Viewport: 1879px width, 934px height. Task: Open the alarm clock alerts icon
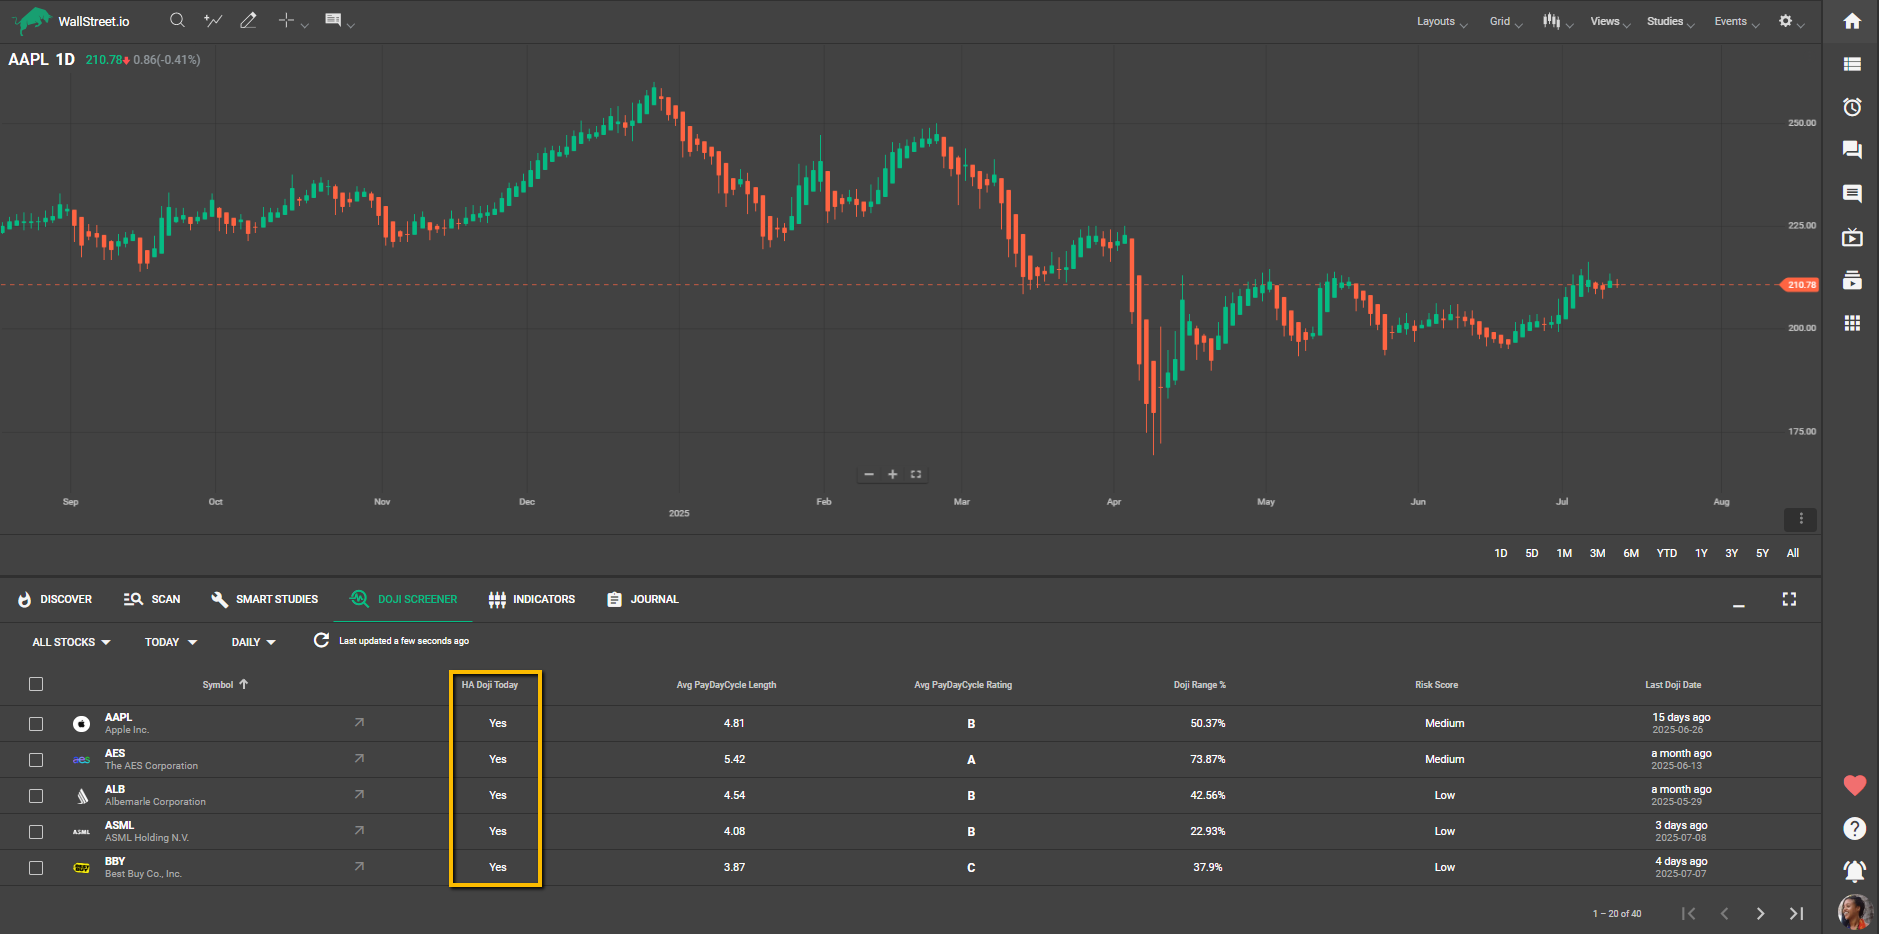[x=1852, y=107]
